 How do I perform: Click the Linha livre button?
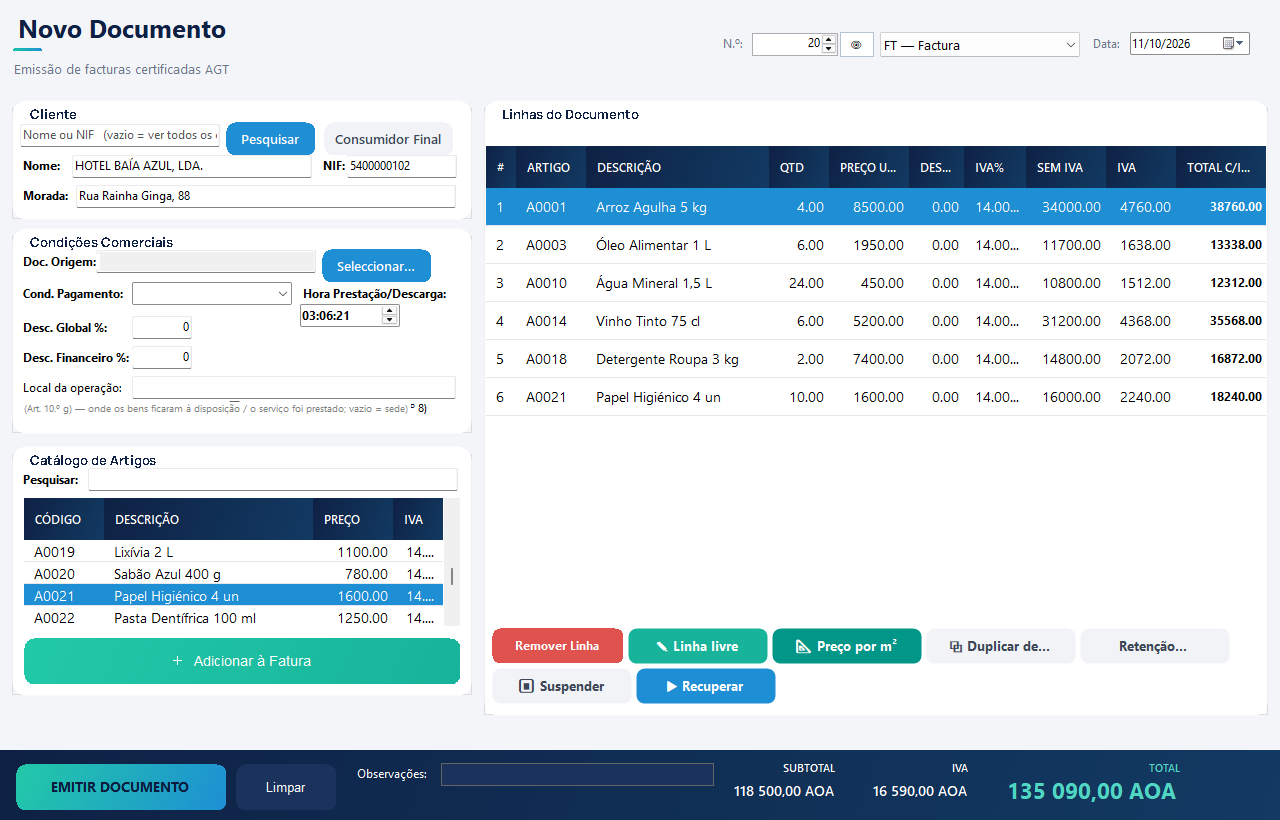click(x=697, y=646)
